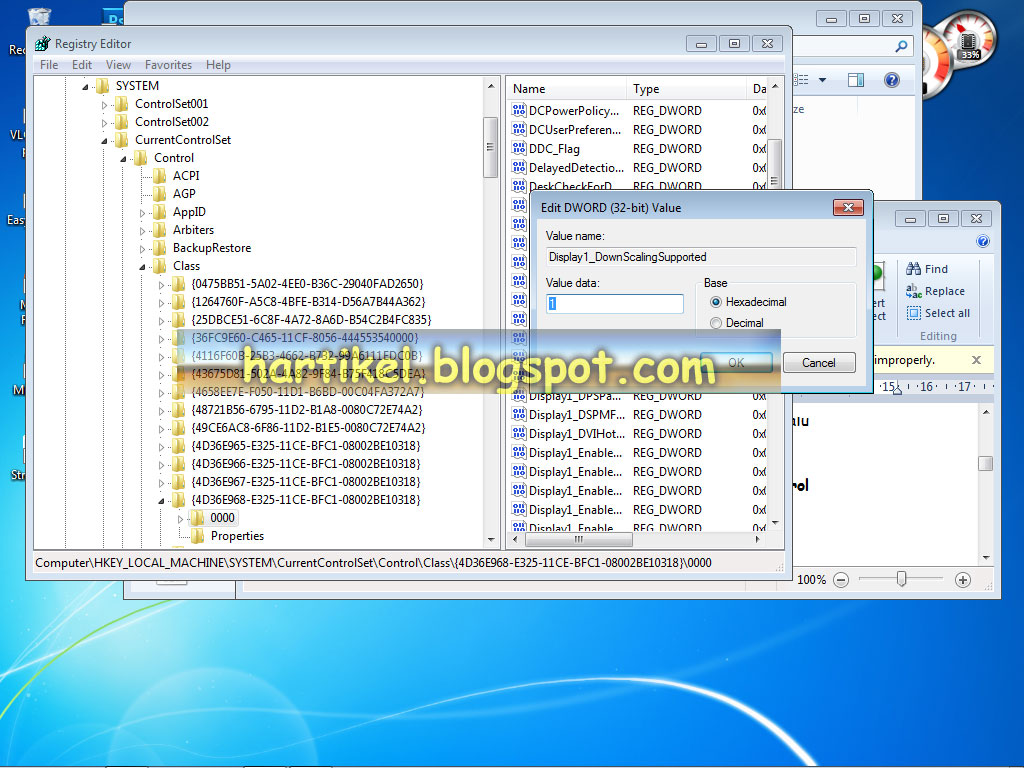The image size is (1024, 768).
Task: Click the zoom out minus button
Action: point(841,579)
